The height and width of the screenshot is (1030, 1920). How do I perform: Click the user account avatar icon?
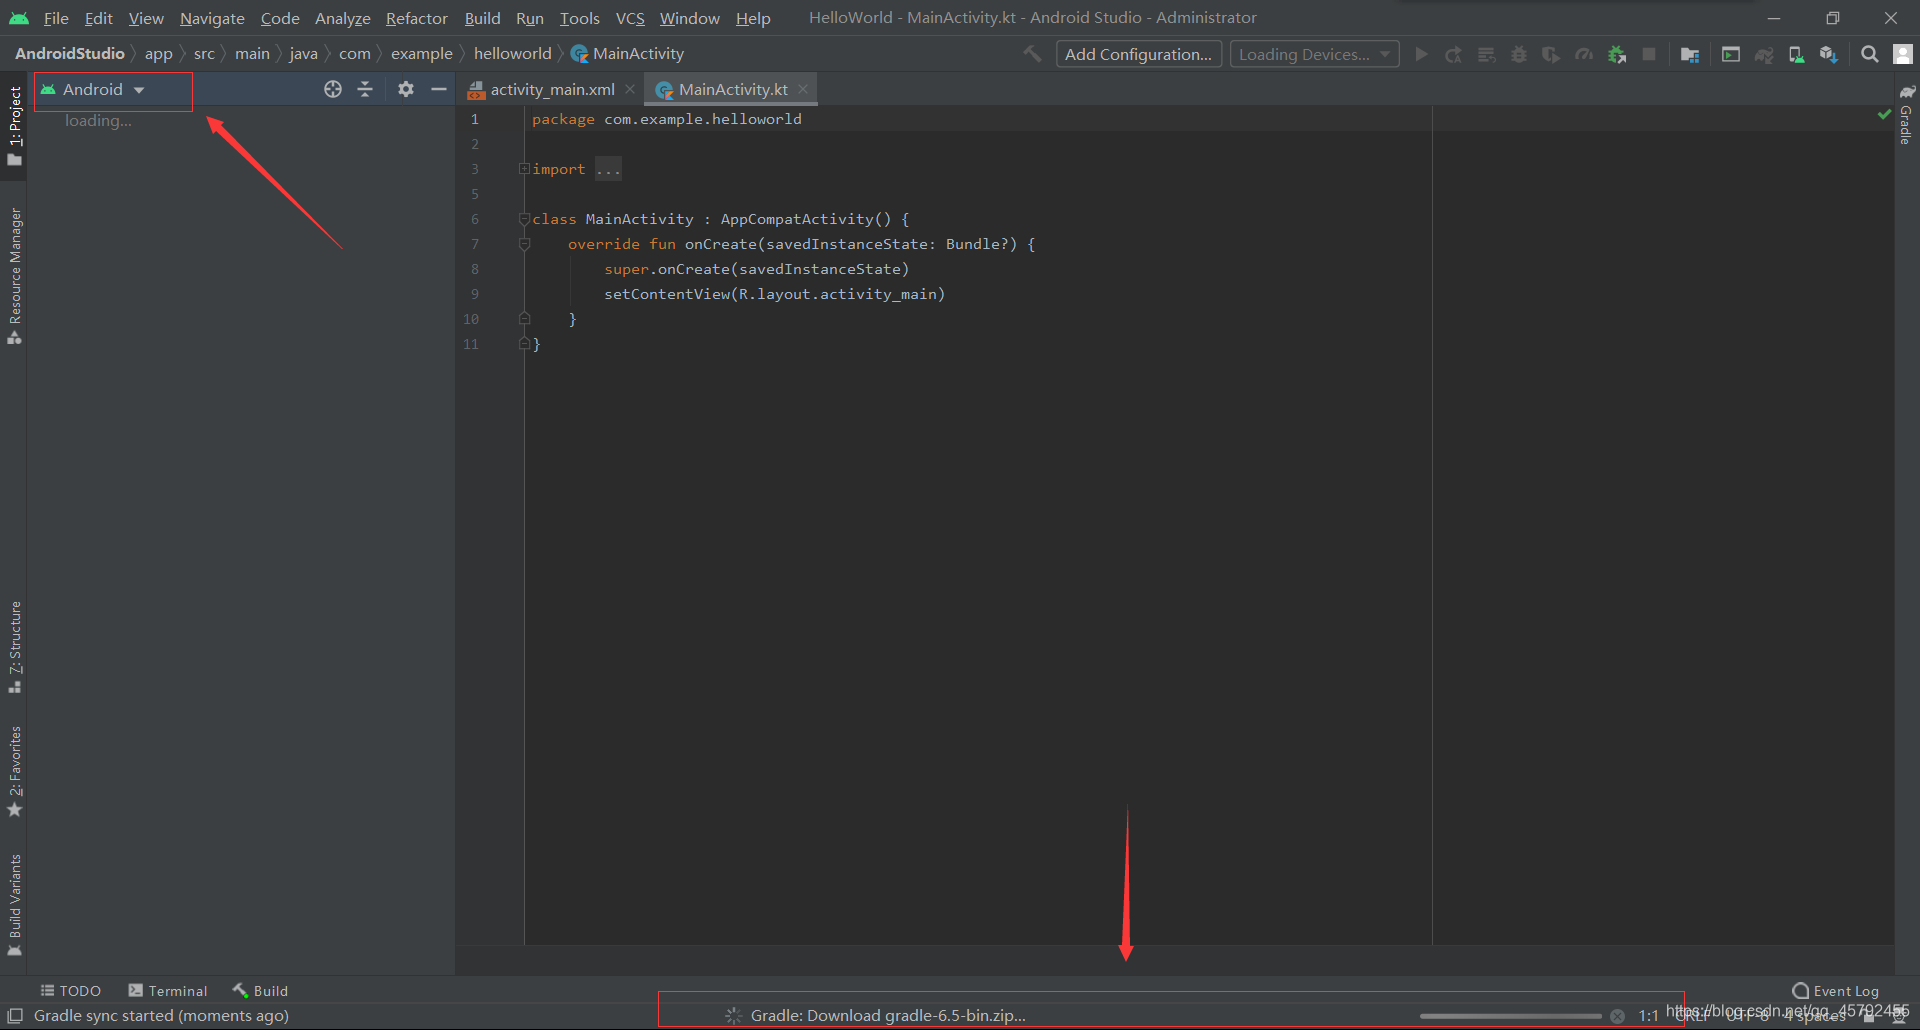coord(1903,54)
